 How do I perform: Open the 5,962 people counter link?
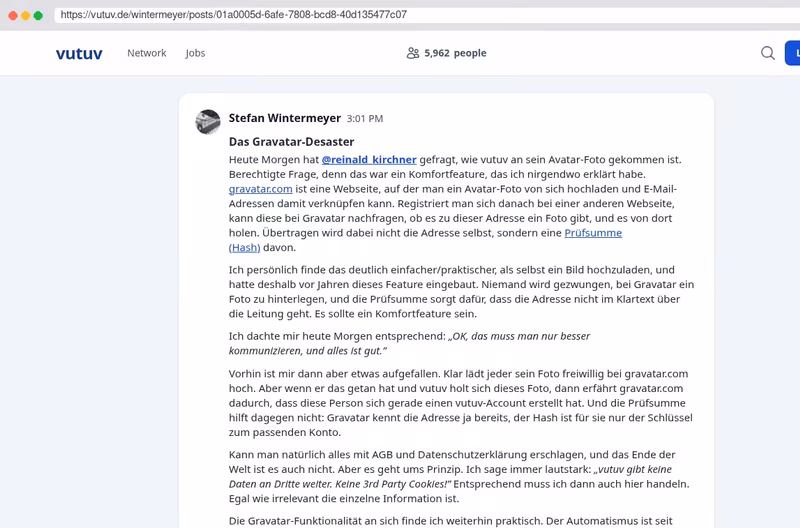coord(446,53)
